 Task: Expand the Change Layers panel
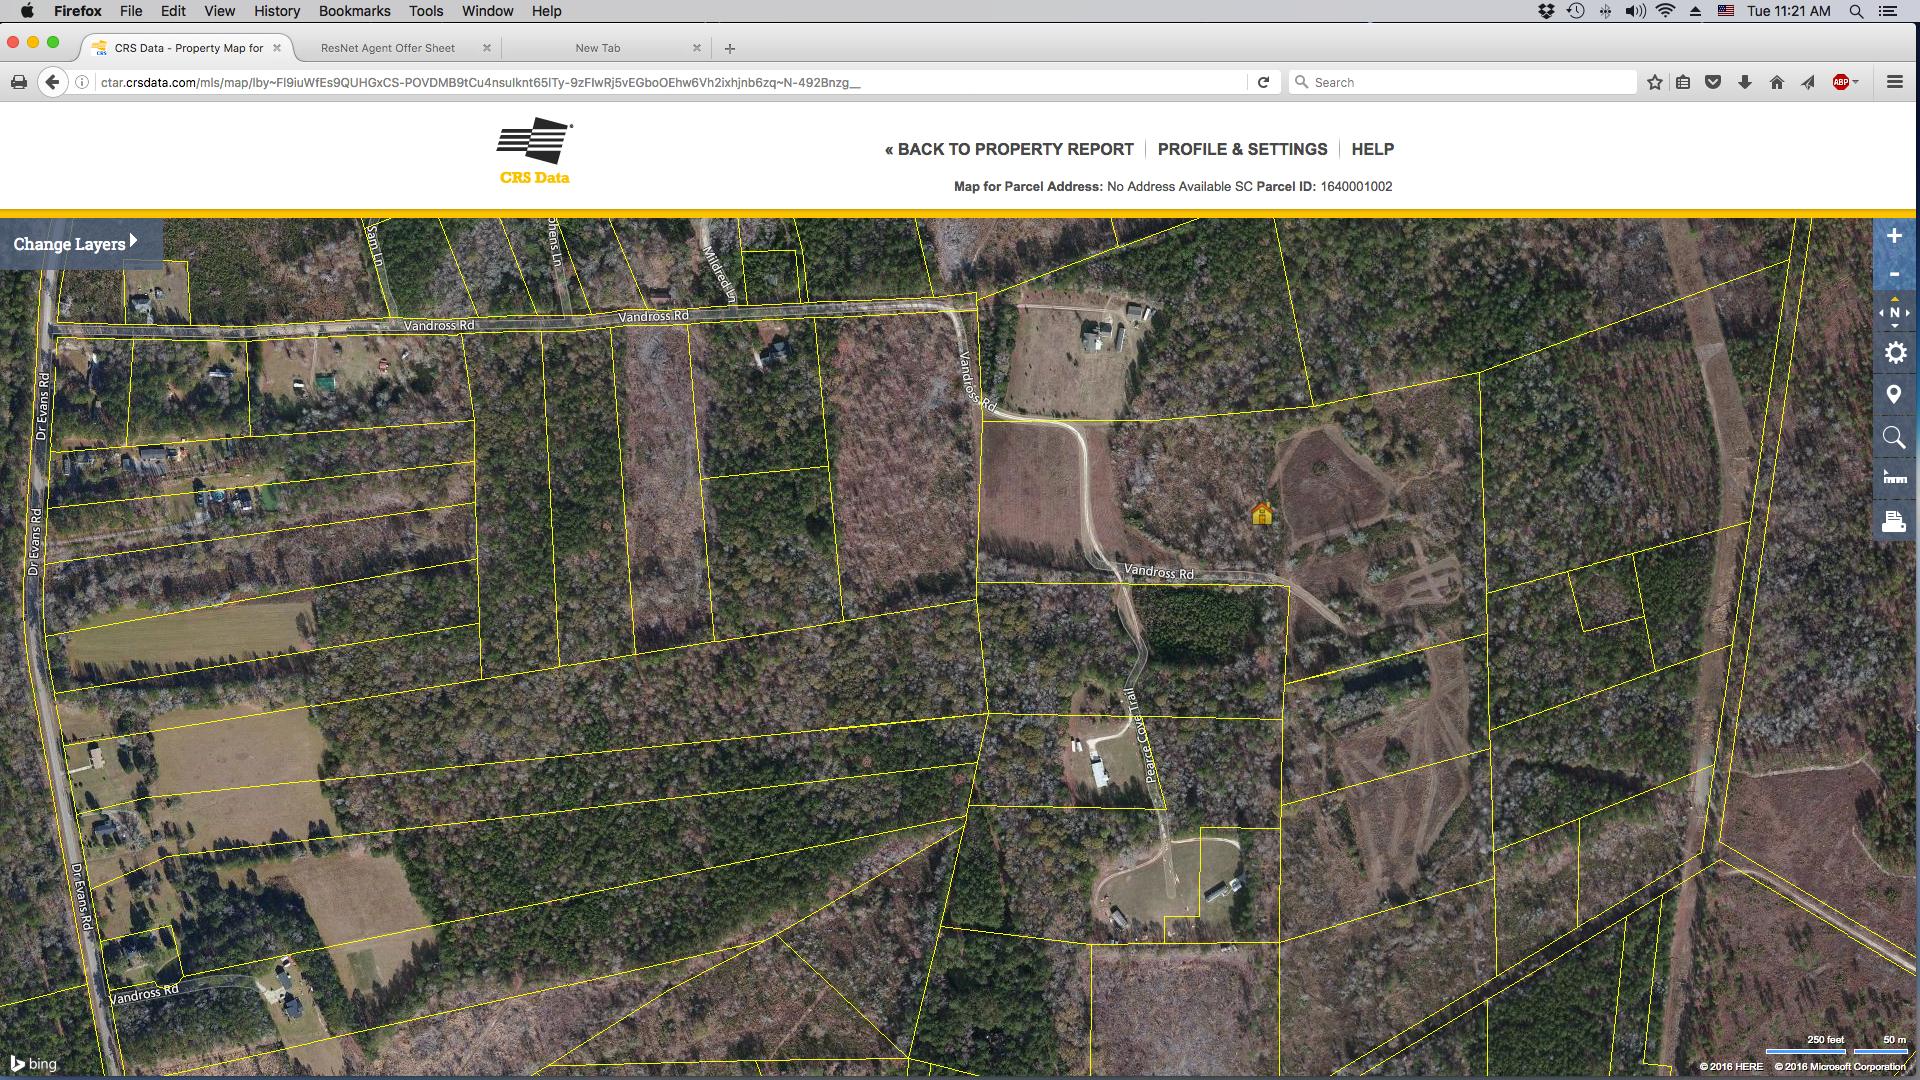pos(76,243)
